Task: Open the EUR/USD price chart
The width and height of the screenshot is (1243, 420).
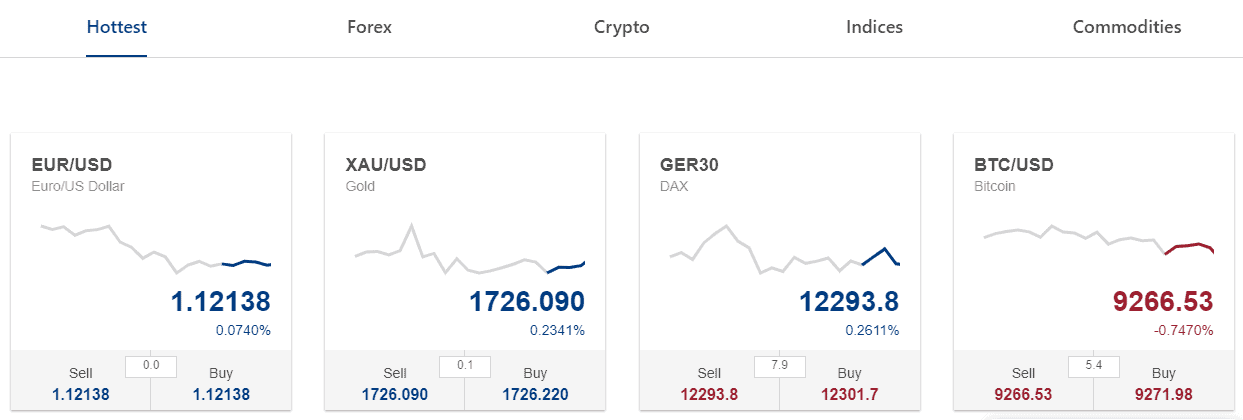Action: pos(155,248)
